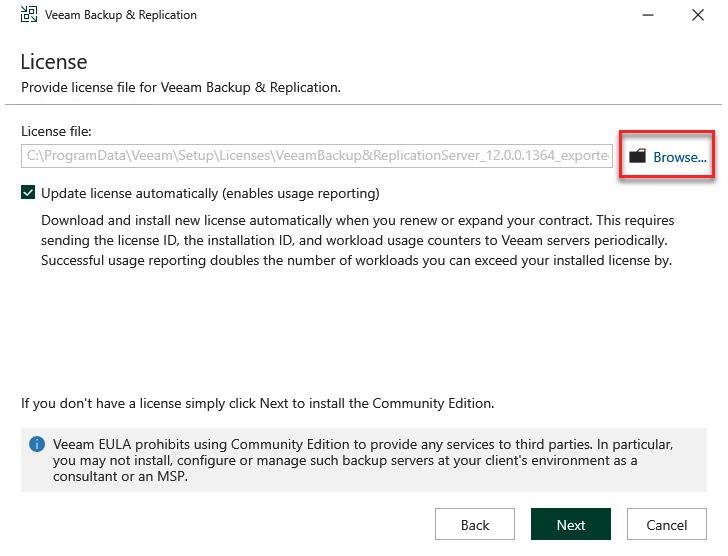Click the Community Edition hint text

coord(258,403)
